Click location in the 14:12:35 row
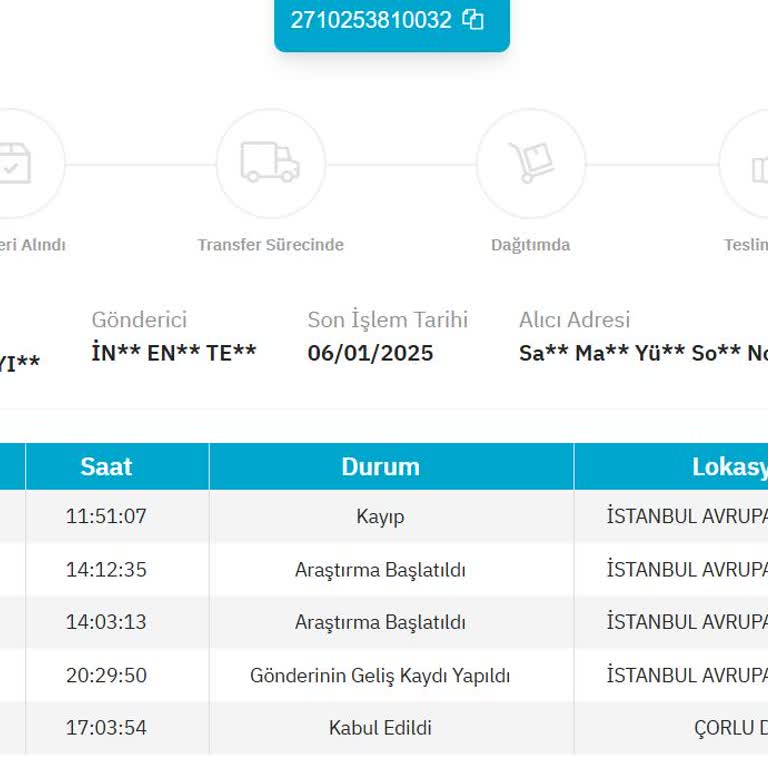 (687, 570)
